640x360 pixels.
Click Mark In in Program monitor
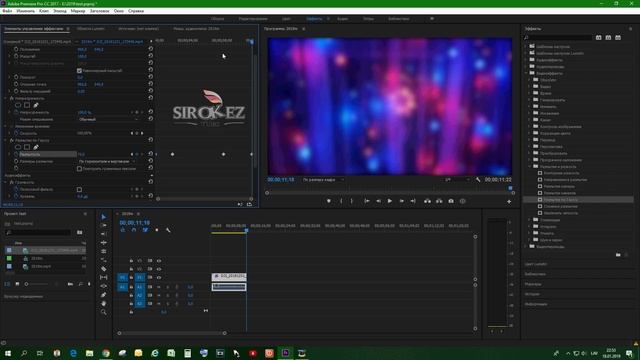coord(341,201)
